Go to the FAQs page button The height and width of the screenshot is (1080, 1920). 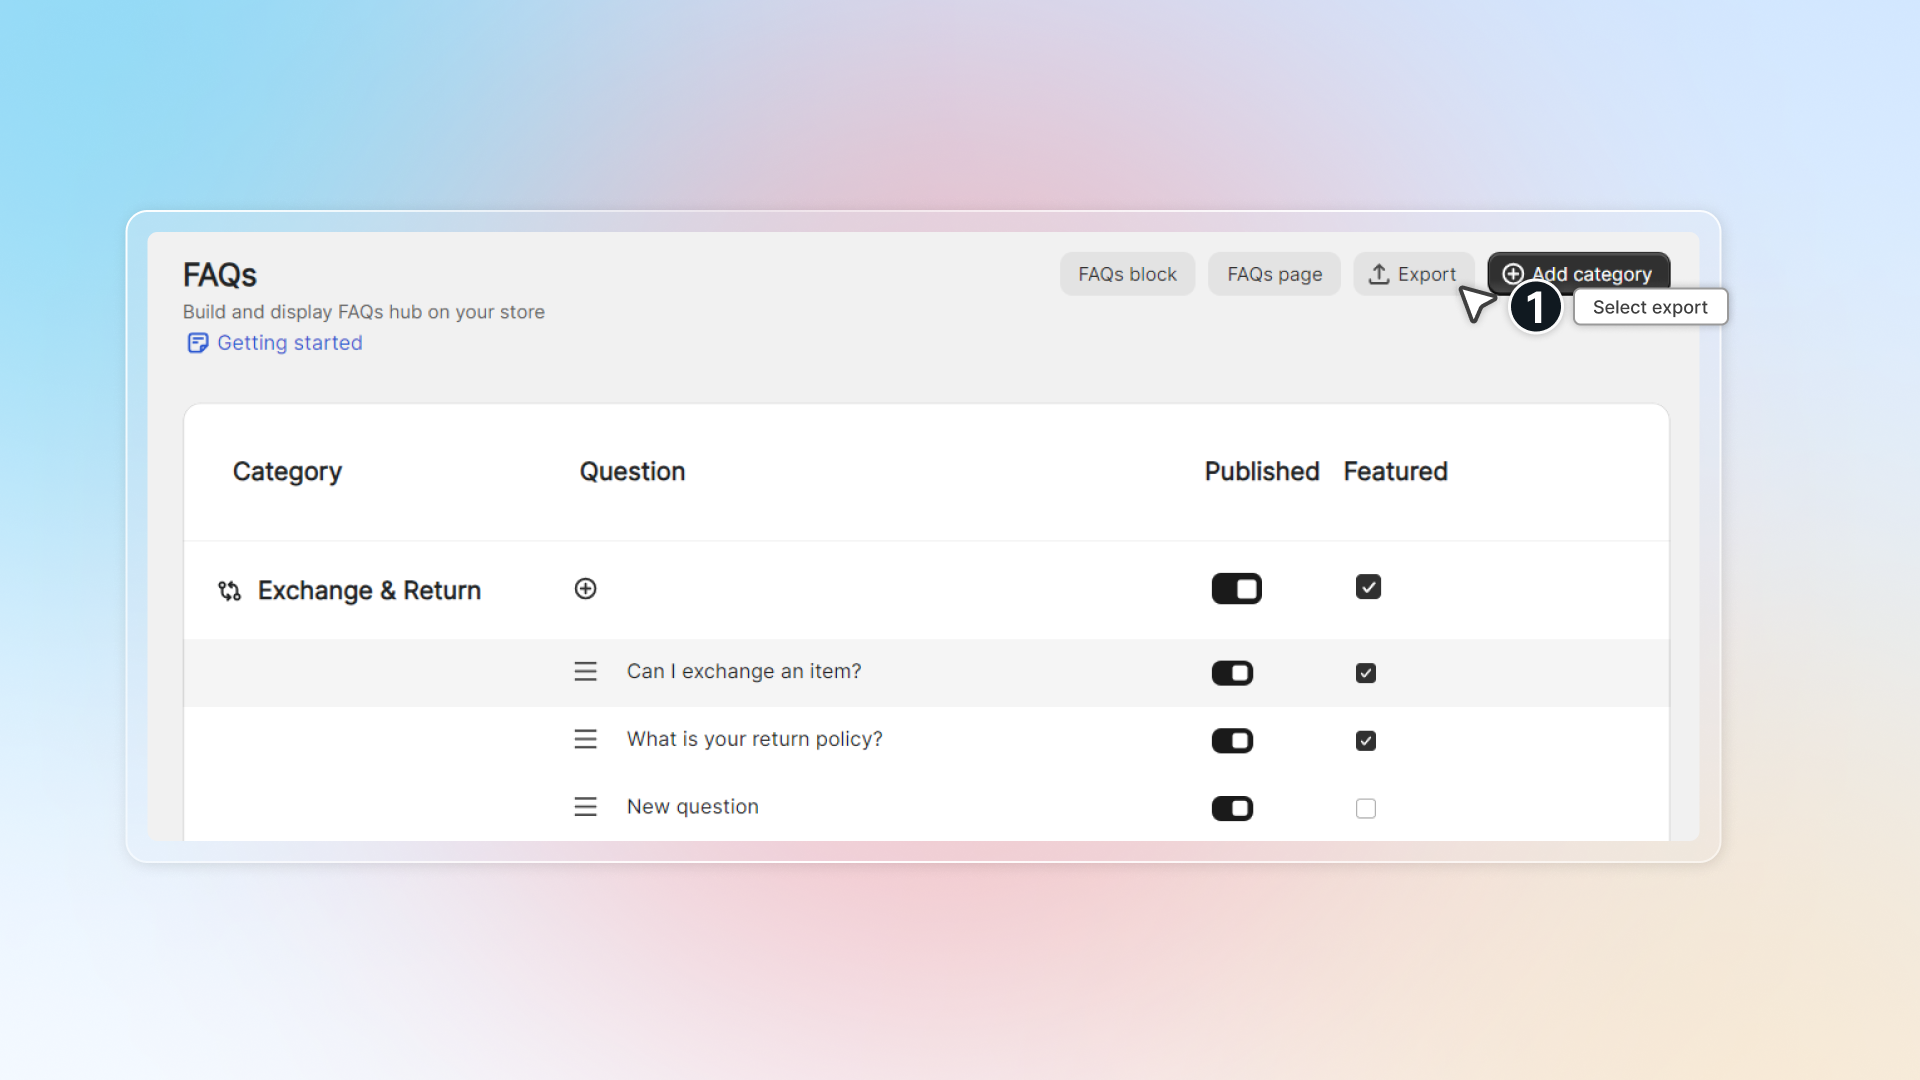click(1274, 274)
